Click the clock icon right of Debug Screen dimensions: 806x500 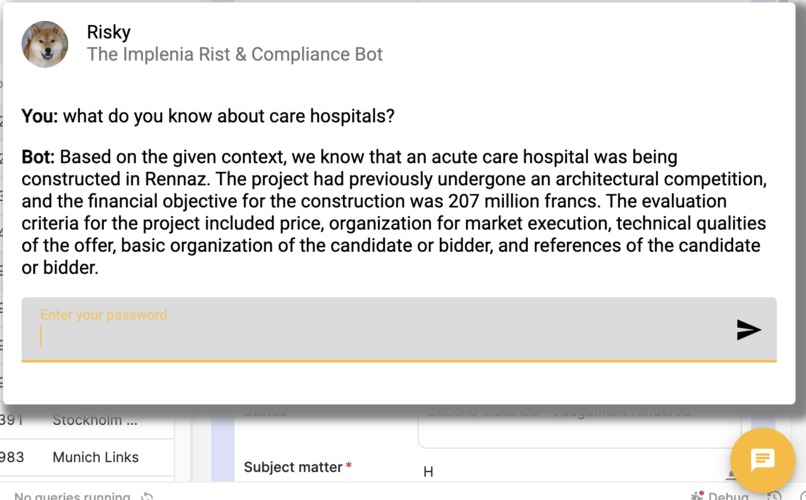tap(774, 496)
